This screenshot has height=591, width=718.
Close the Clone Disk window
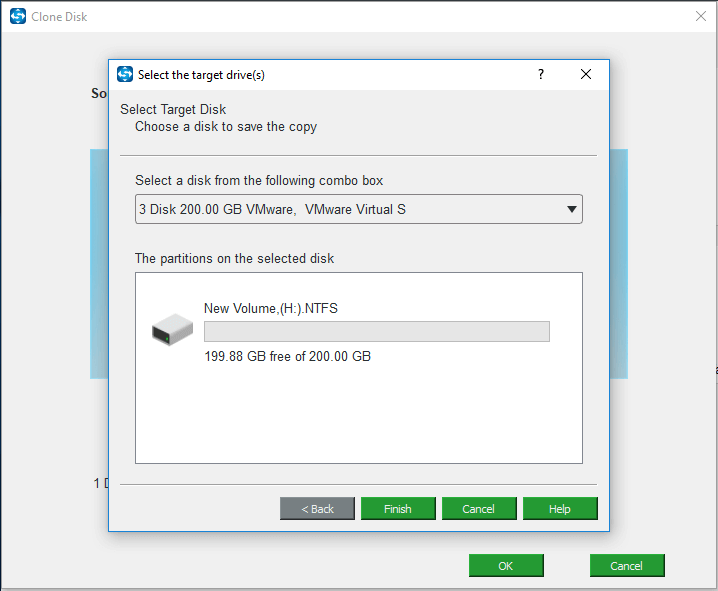[701, 16]
